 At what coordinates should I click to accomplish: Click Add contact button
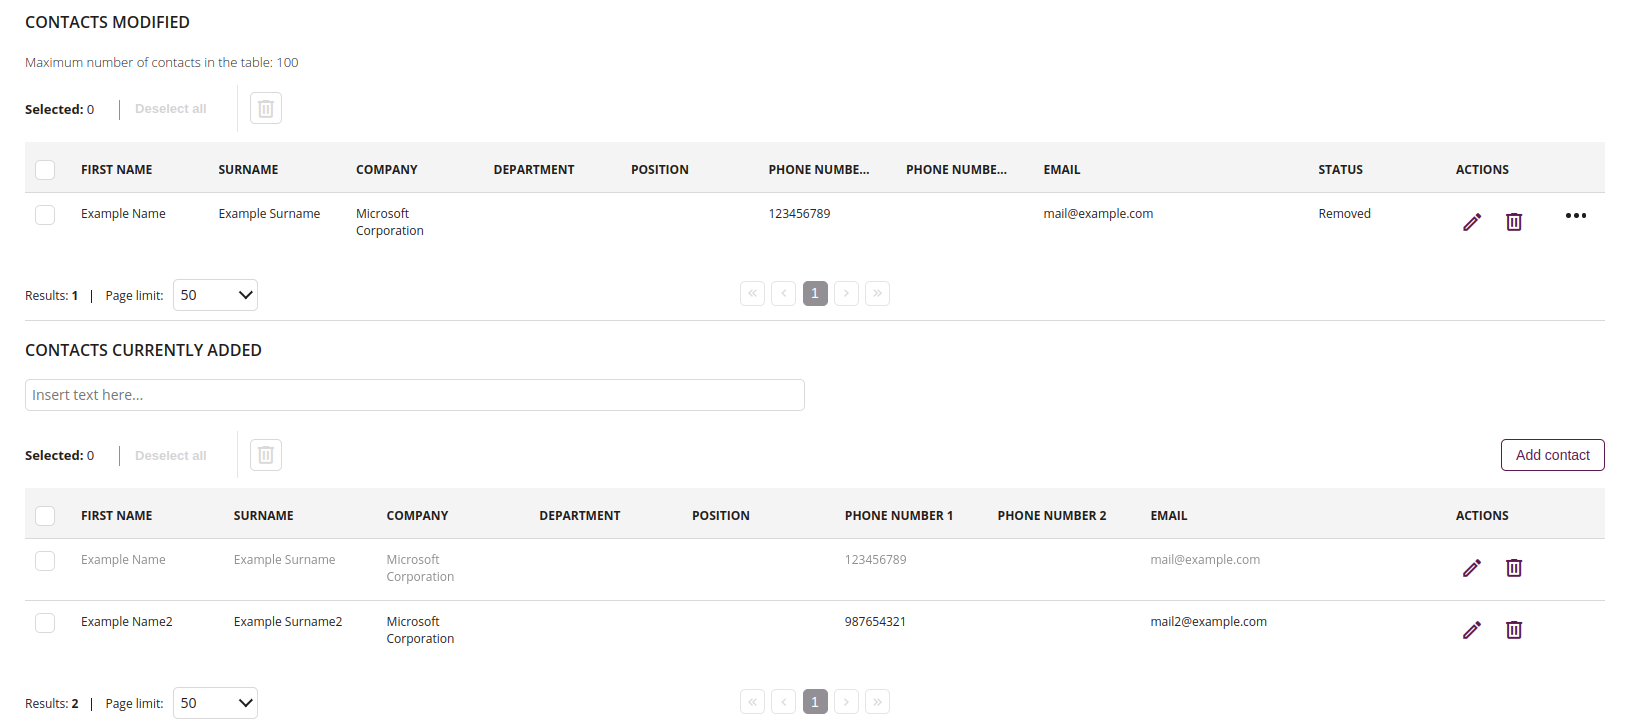1552,455
